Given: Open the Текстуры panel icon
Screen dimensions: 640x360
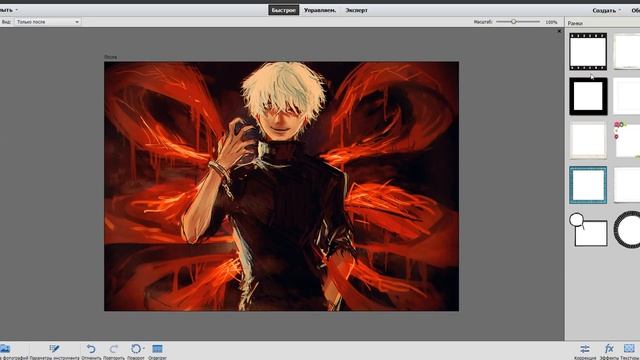Looking at the screenshot, I should point(629,349).
